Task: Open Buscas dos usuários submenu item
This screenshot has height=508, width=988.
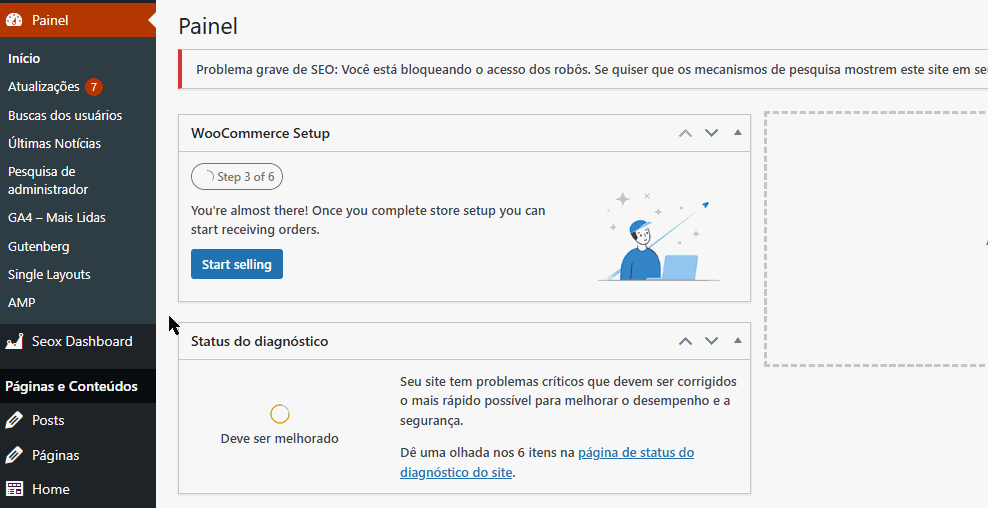Action: [65, 115]
